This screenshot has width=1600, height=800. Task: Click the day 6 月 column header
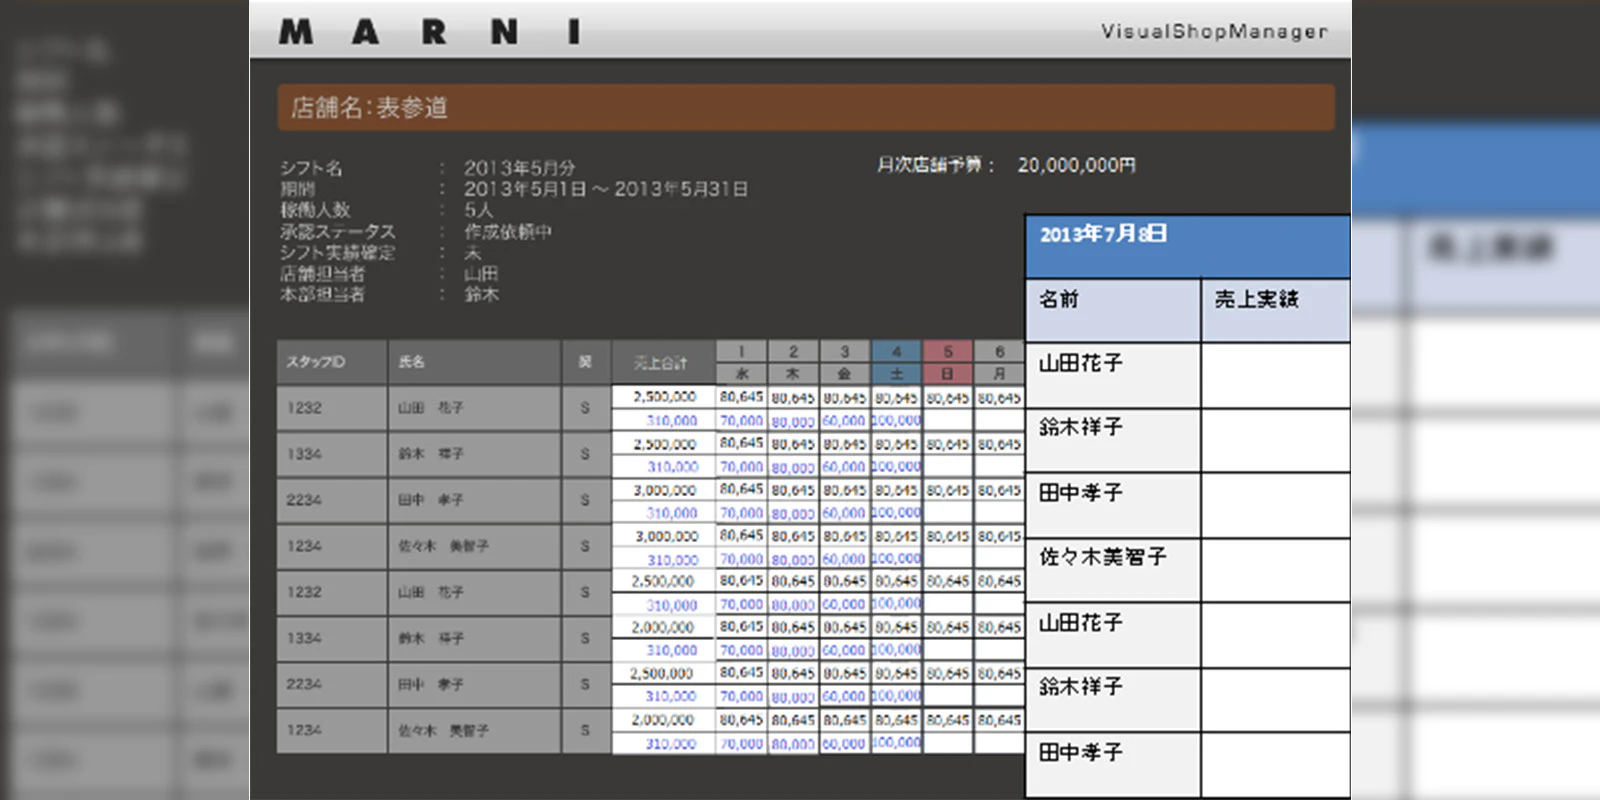999,362
